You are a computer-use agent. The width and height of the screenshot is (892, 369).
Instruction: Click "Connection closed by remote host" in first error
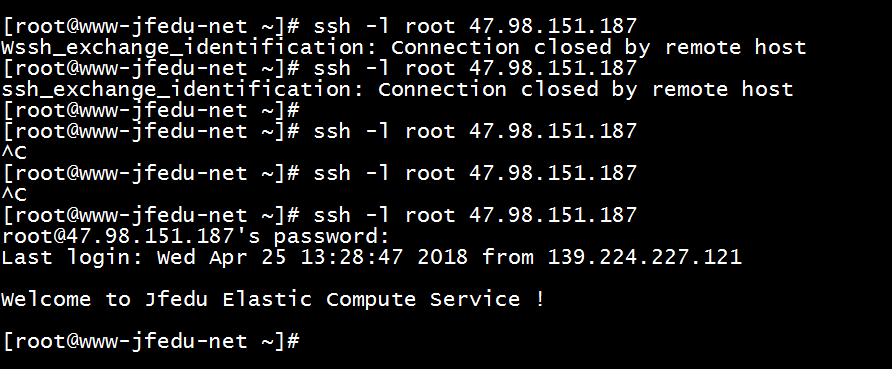tap(598, 47)
